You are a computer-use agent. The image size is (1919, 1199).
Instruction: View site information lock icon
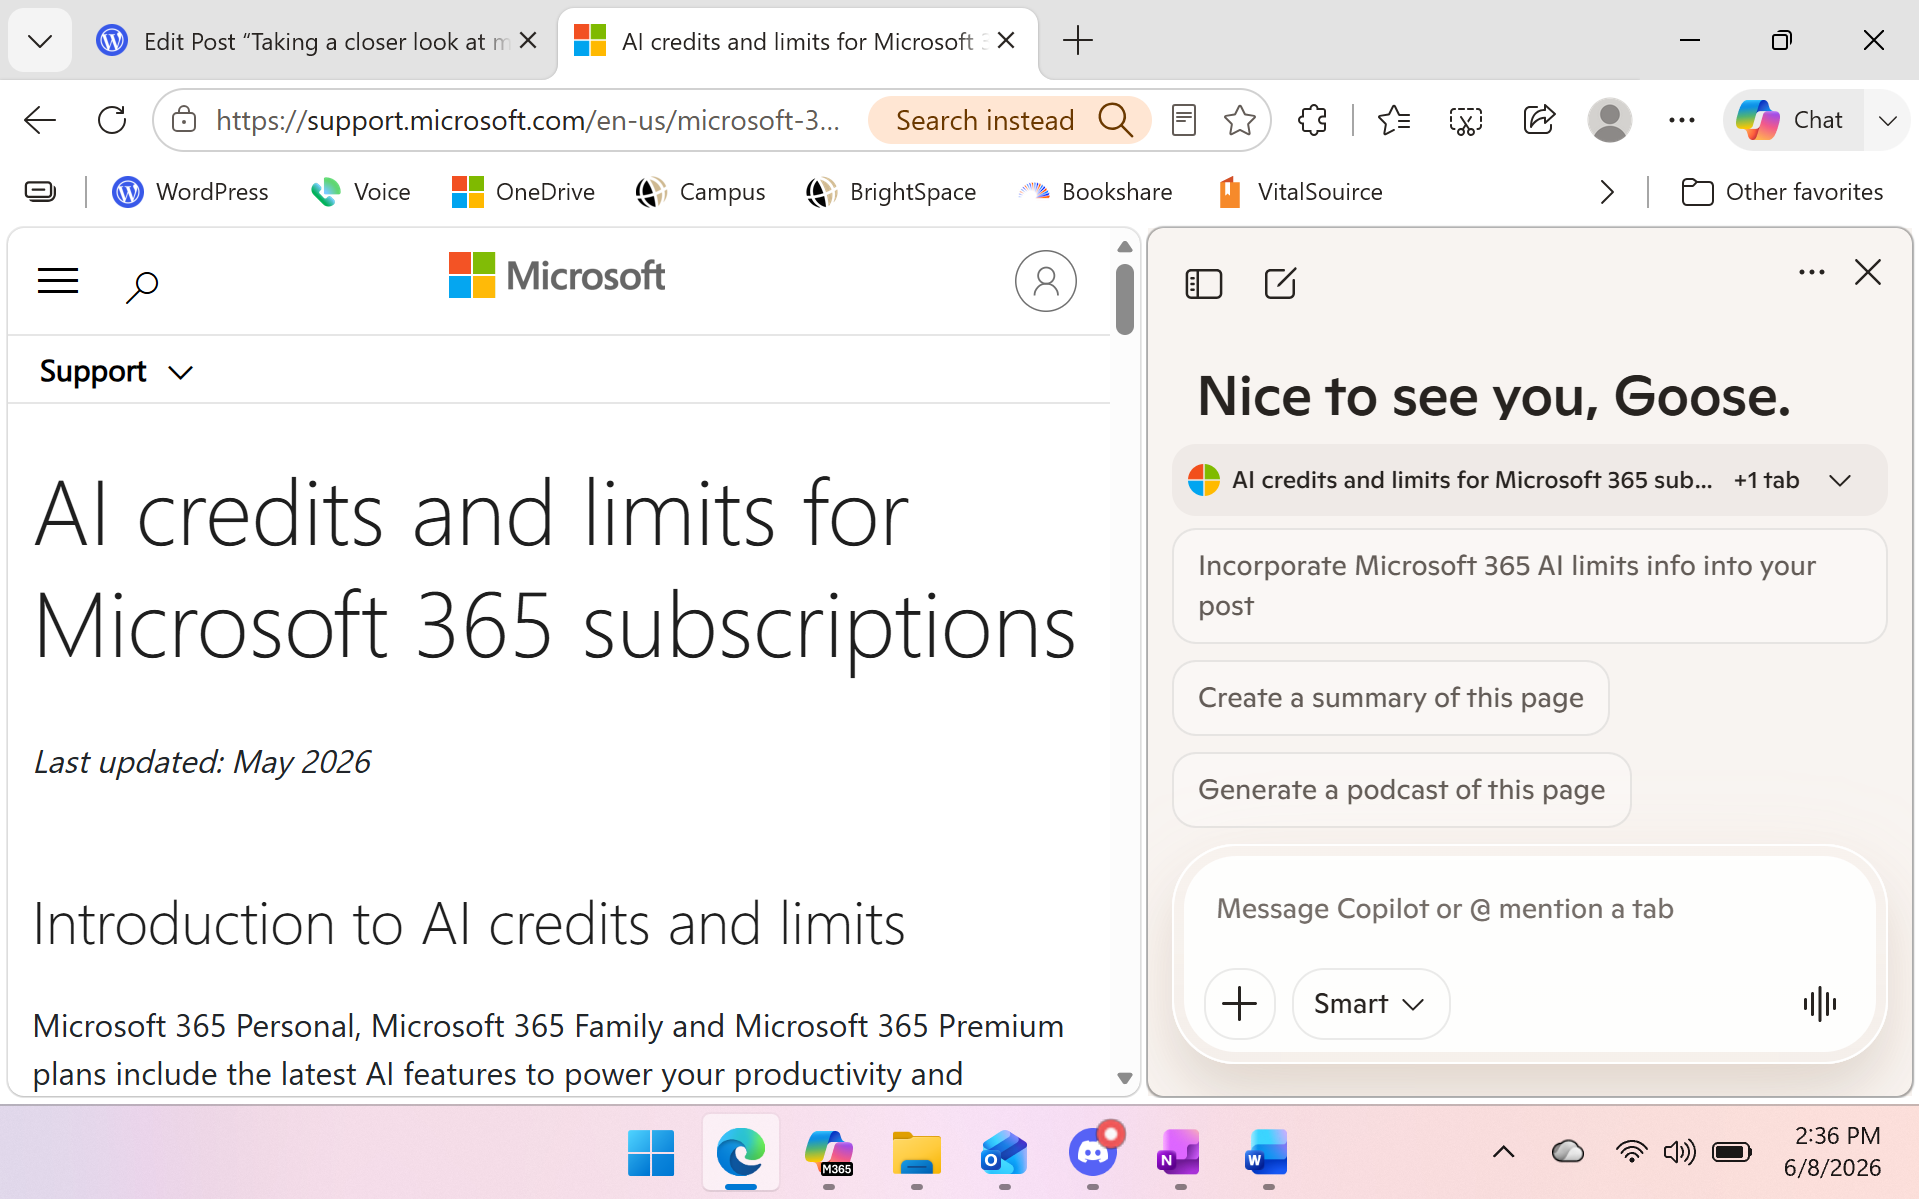click(x=184, y=121)
